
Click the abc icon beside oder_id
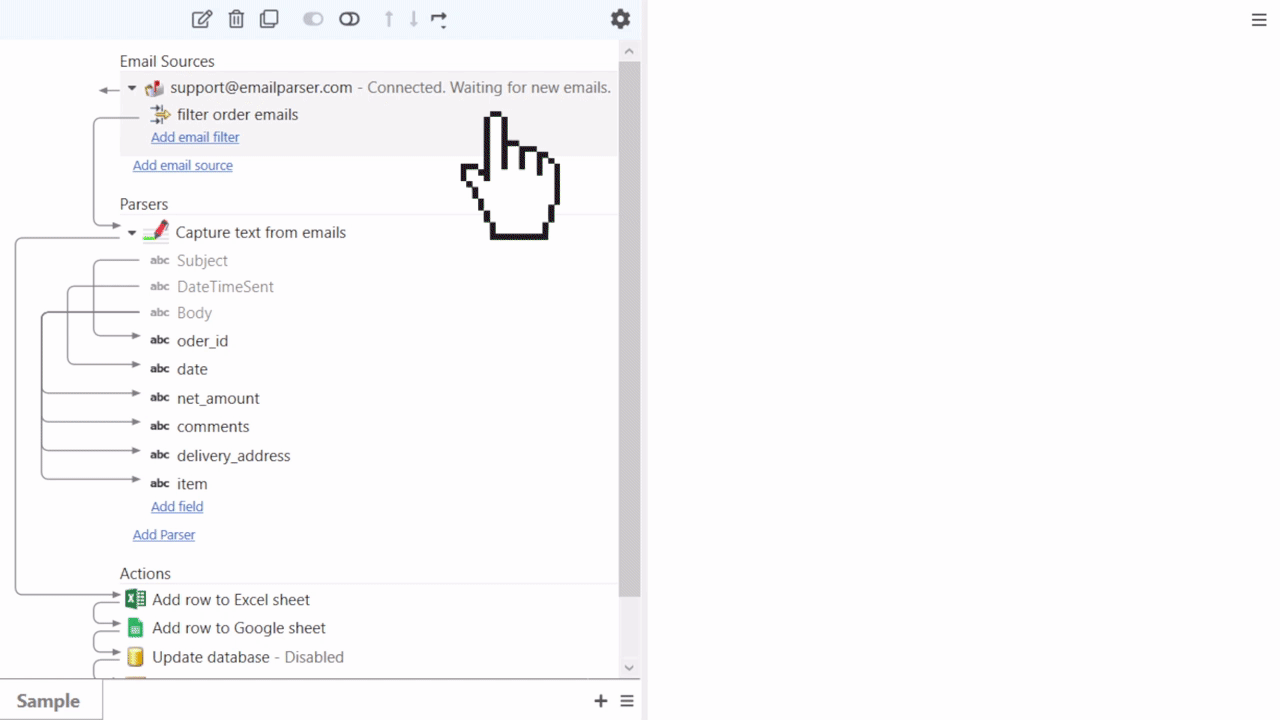pyautogui.click(x=160, y=341)
